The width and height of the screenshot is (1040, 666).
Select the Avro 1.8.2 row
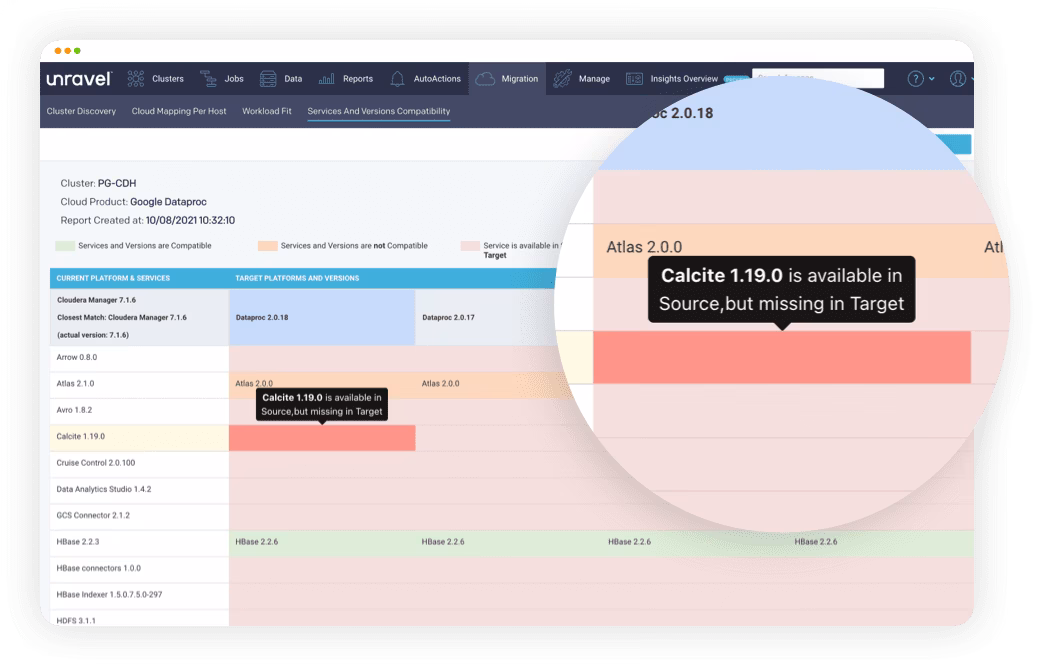click(x=139, y=411)
